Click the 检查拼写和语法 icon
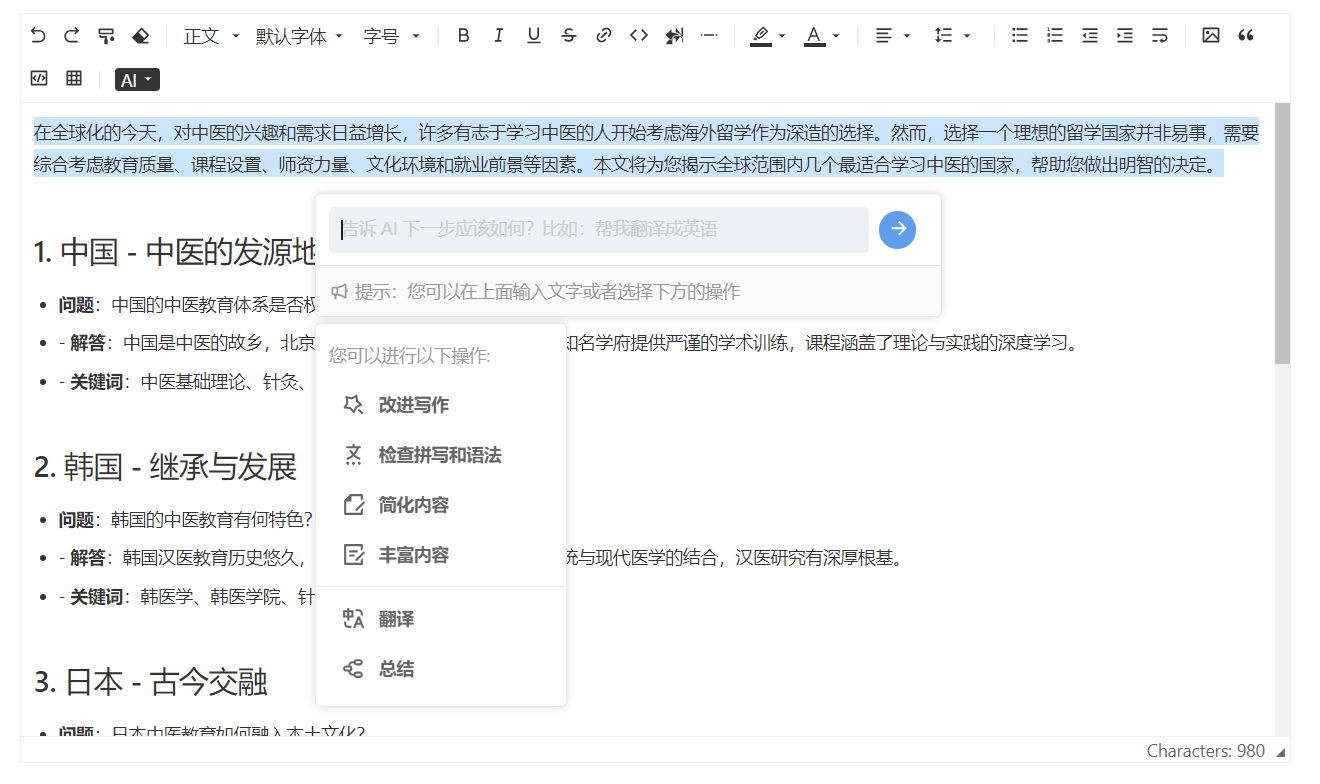 pyautogui.click(x=353, y=455)
